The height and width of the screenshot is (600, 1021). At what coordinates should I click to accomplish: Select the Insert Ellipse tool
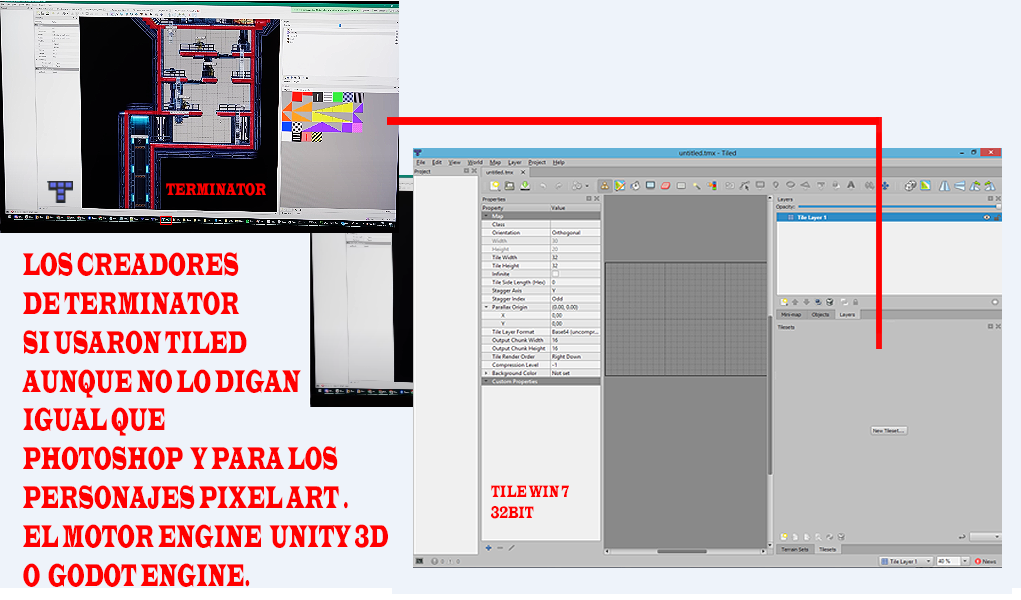click(790, 185)
